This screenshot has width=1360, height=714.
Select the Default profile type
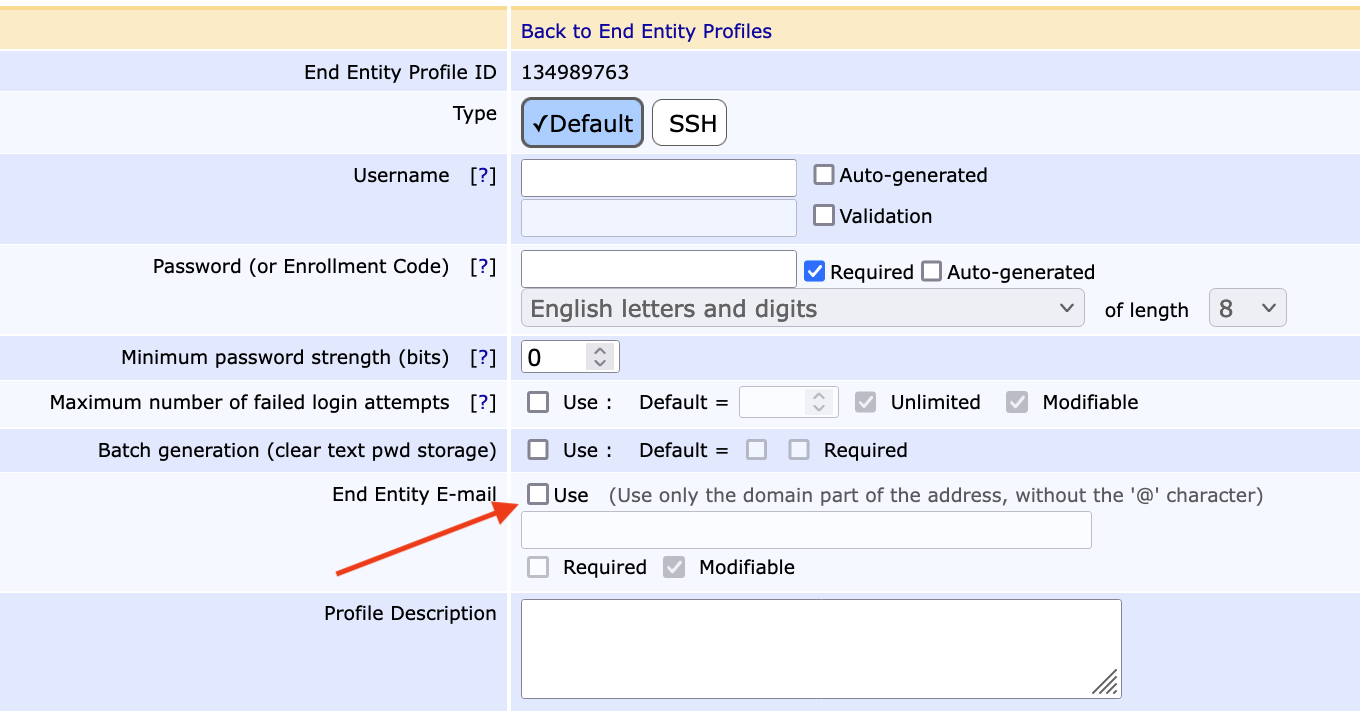point(582,124)
